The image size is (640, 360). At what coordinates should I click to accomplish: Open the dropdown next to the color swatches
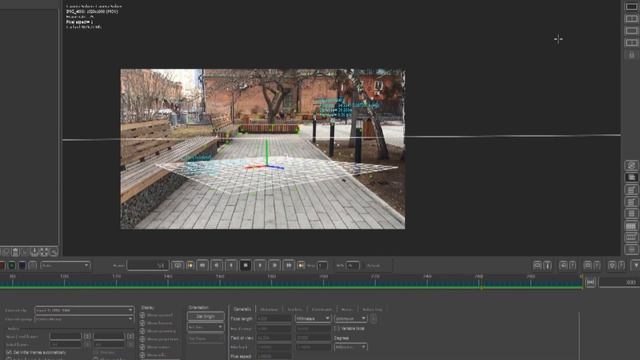(x=65, y=266)
